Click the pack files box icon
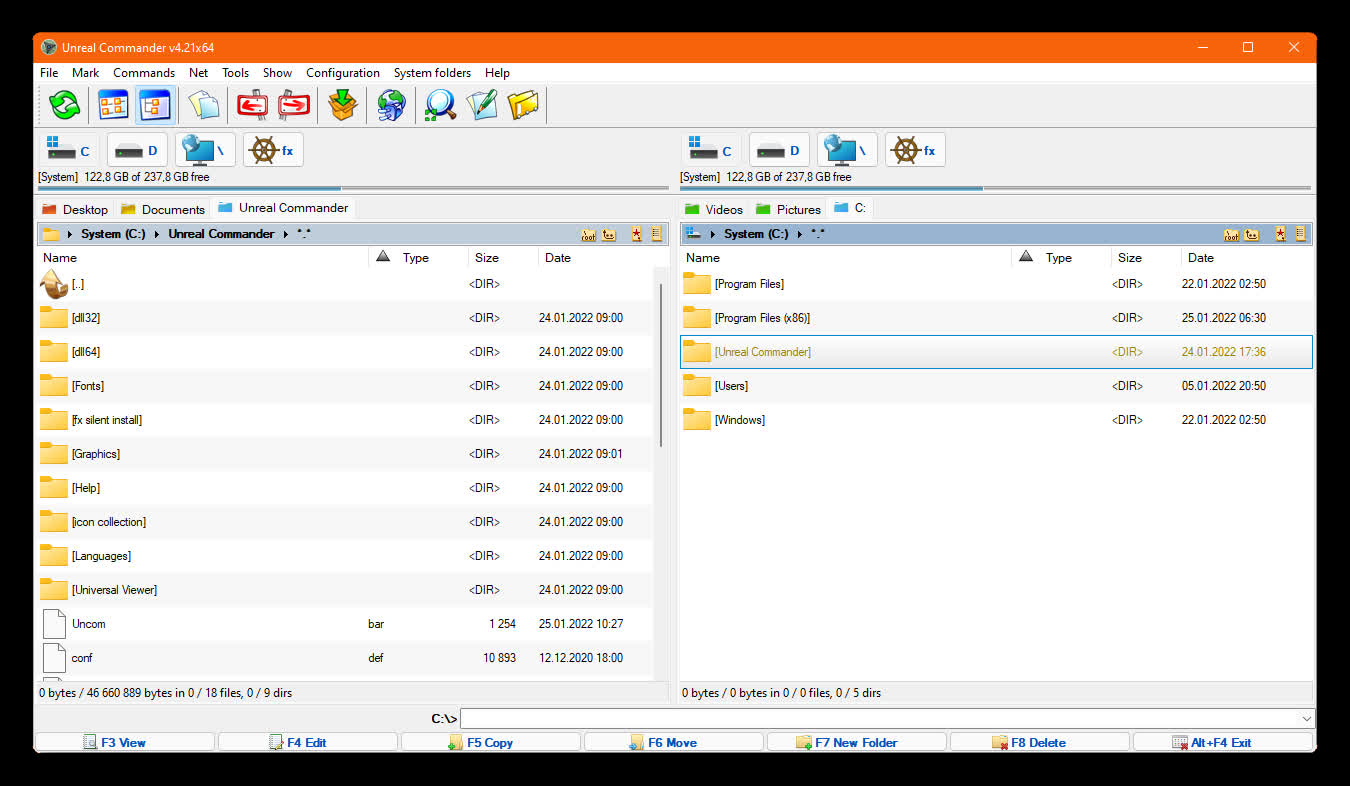 click(x=343, y=104)
